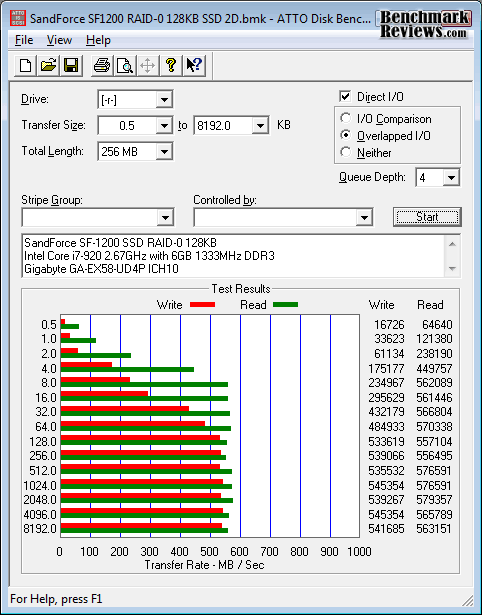The width and height of the screenshot is (482, 615).
Task: Select the I/O Comparison radio button
Action: (346, 118)
